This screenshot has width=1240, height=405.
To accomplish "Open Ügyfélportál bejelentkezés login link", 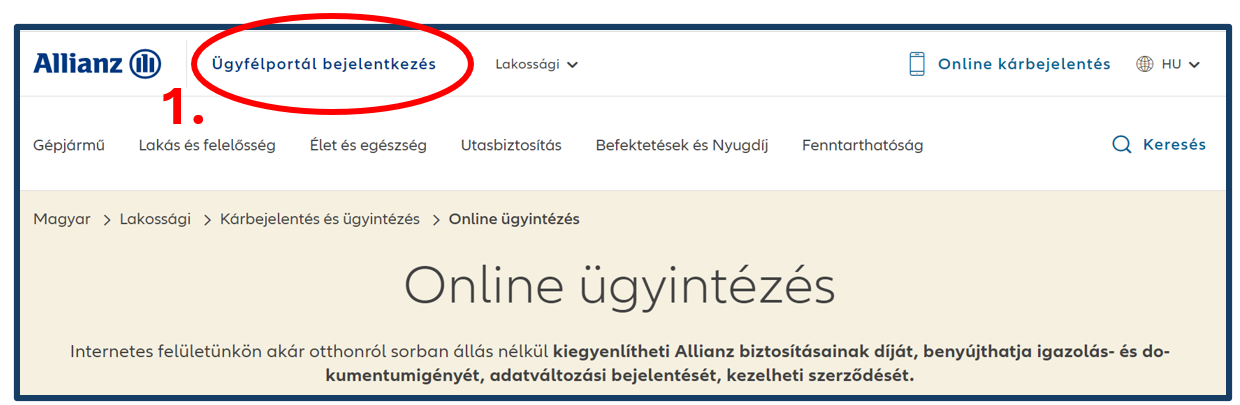I will tap(324, 64).
